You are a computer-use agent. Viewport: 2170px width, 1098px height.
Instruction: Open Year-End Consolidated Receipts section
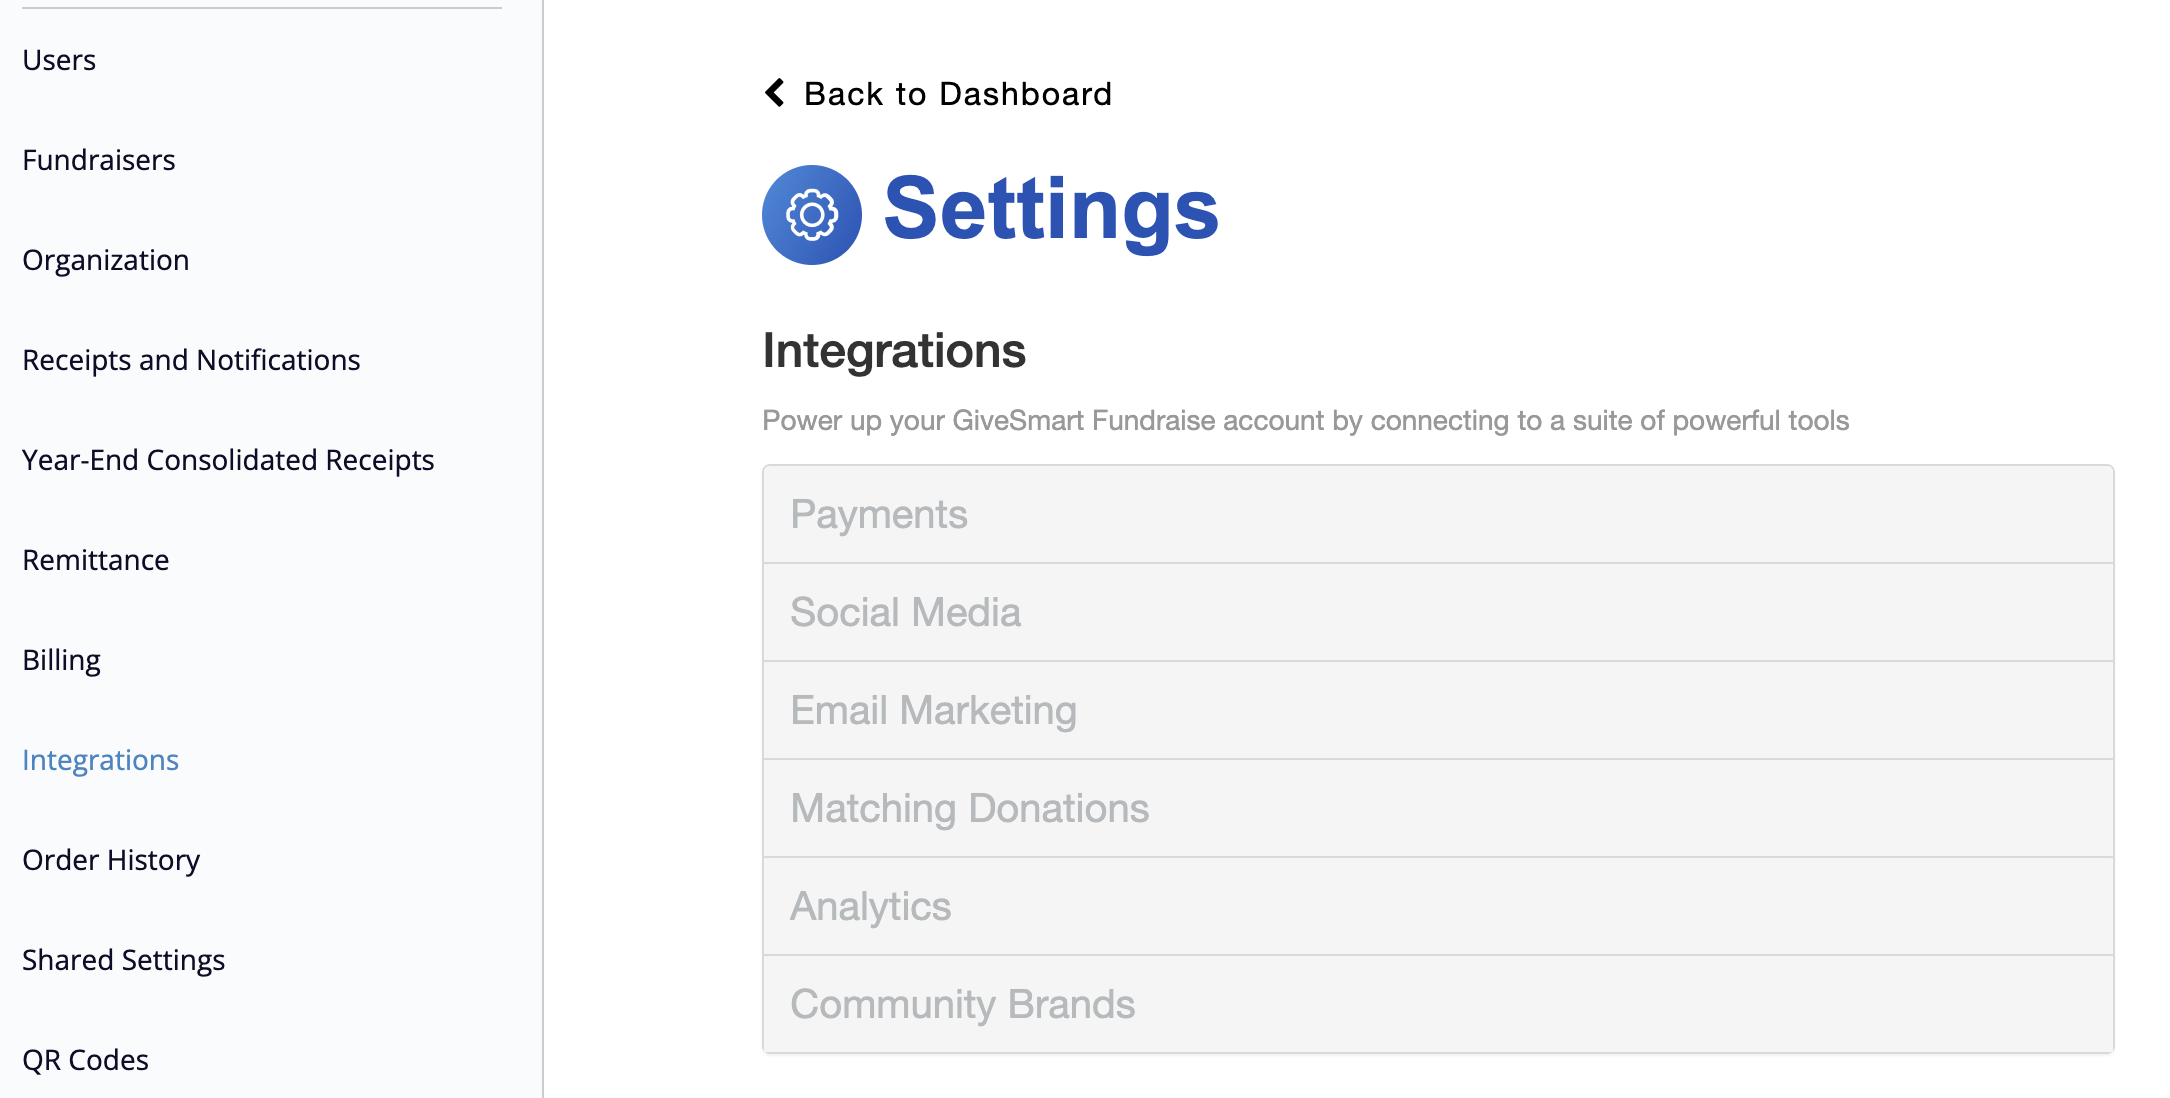click(228, 458)
